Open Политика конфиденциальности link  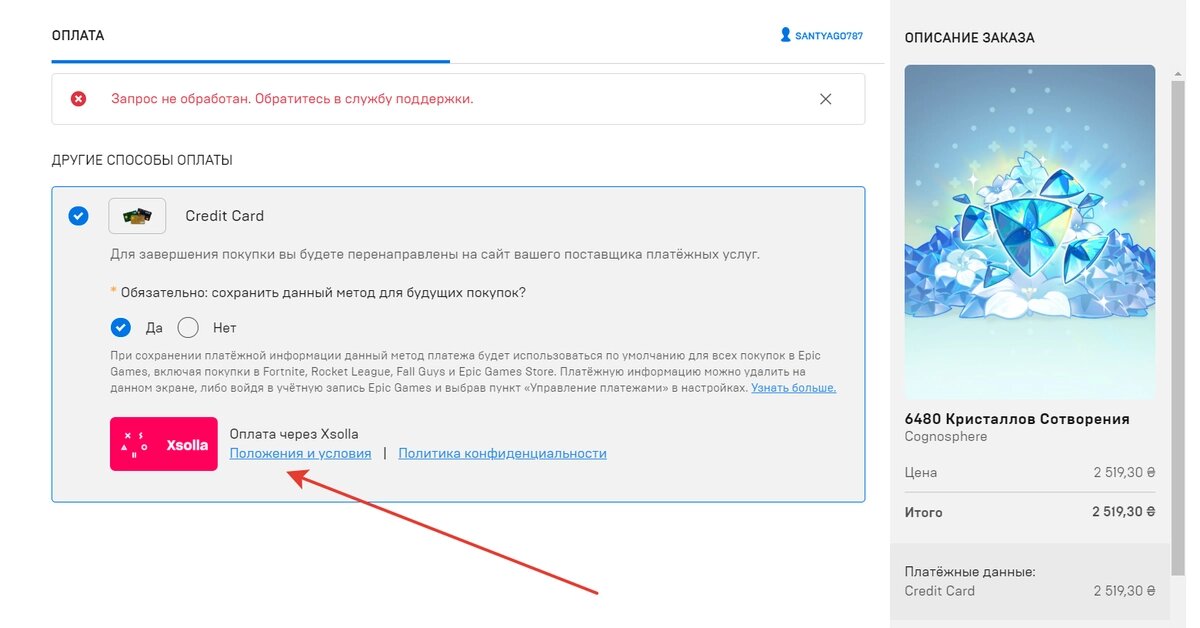pyautogui.click(x=502, y=453)
